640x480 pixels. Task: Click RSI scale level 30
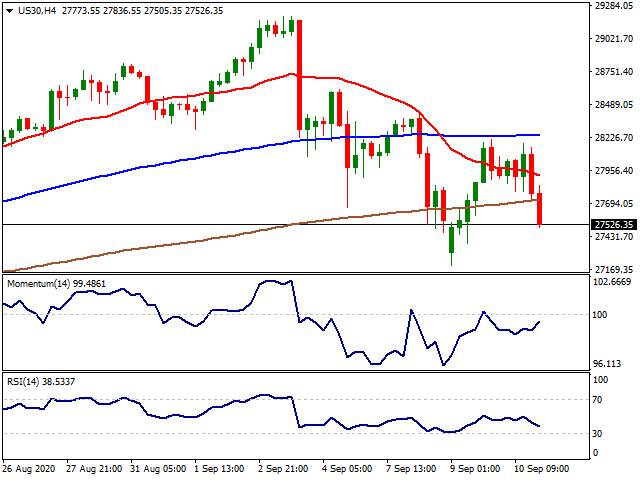pos(597,433)
